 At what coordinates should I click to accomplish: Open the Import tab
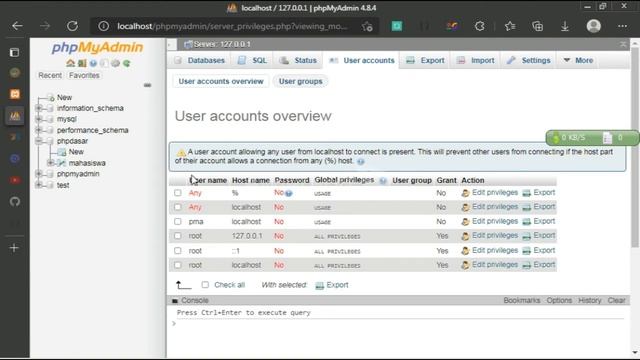476,60
